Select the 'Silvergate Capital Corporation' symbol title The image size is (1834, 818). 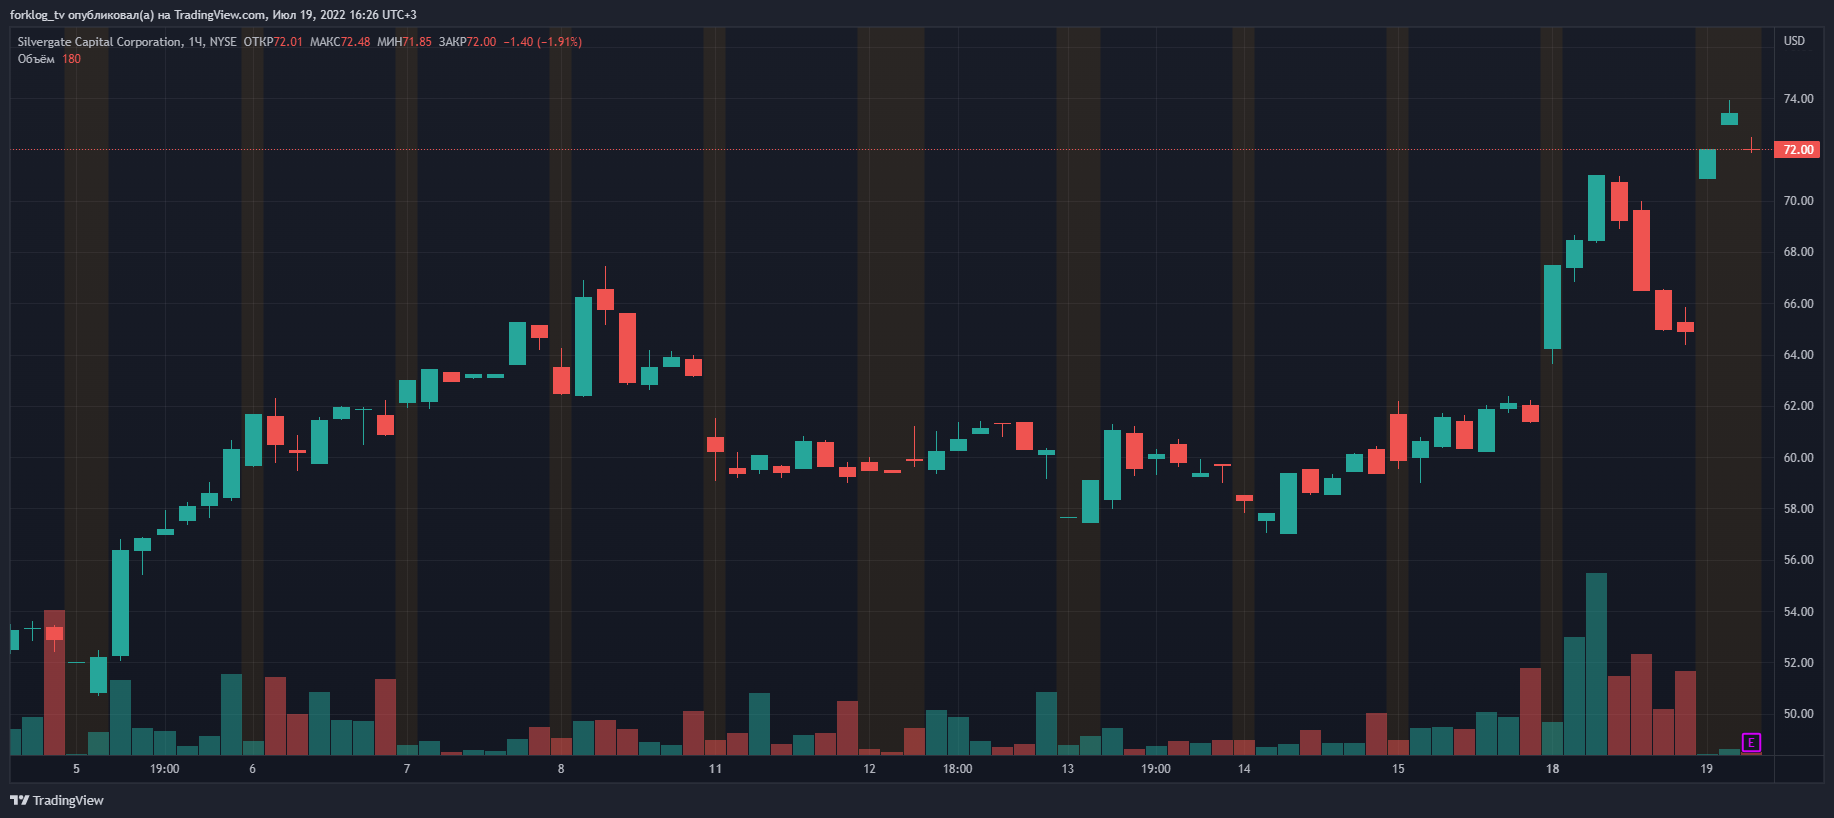click(x=100, y=42)
